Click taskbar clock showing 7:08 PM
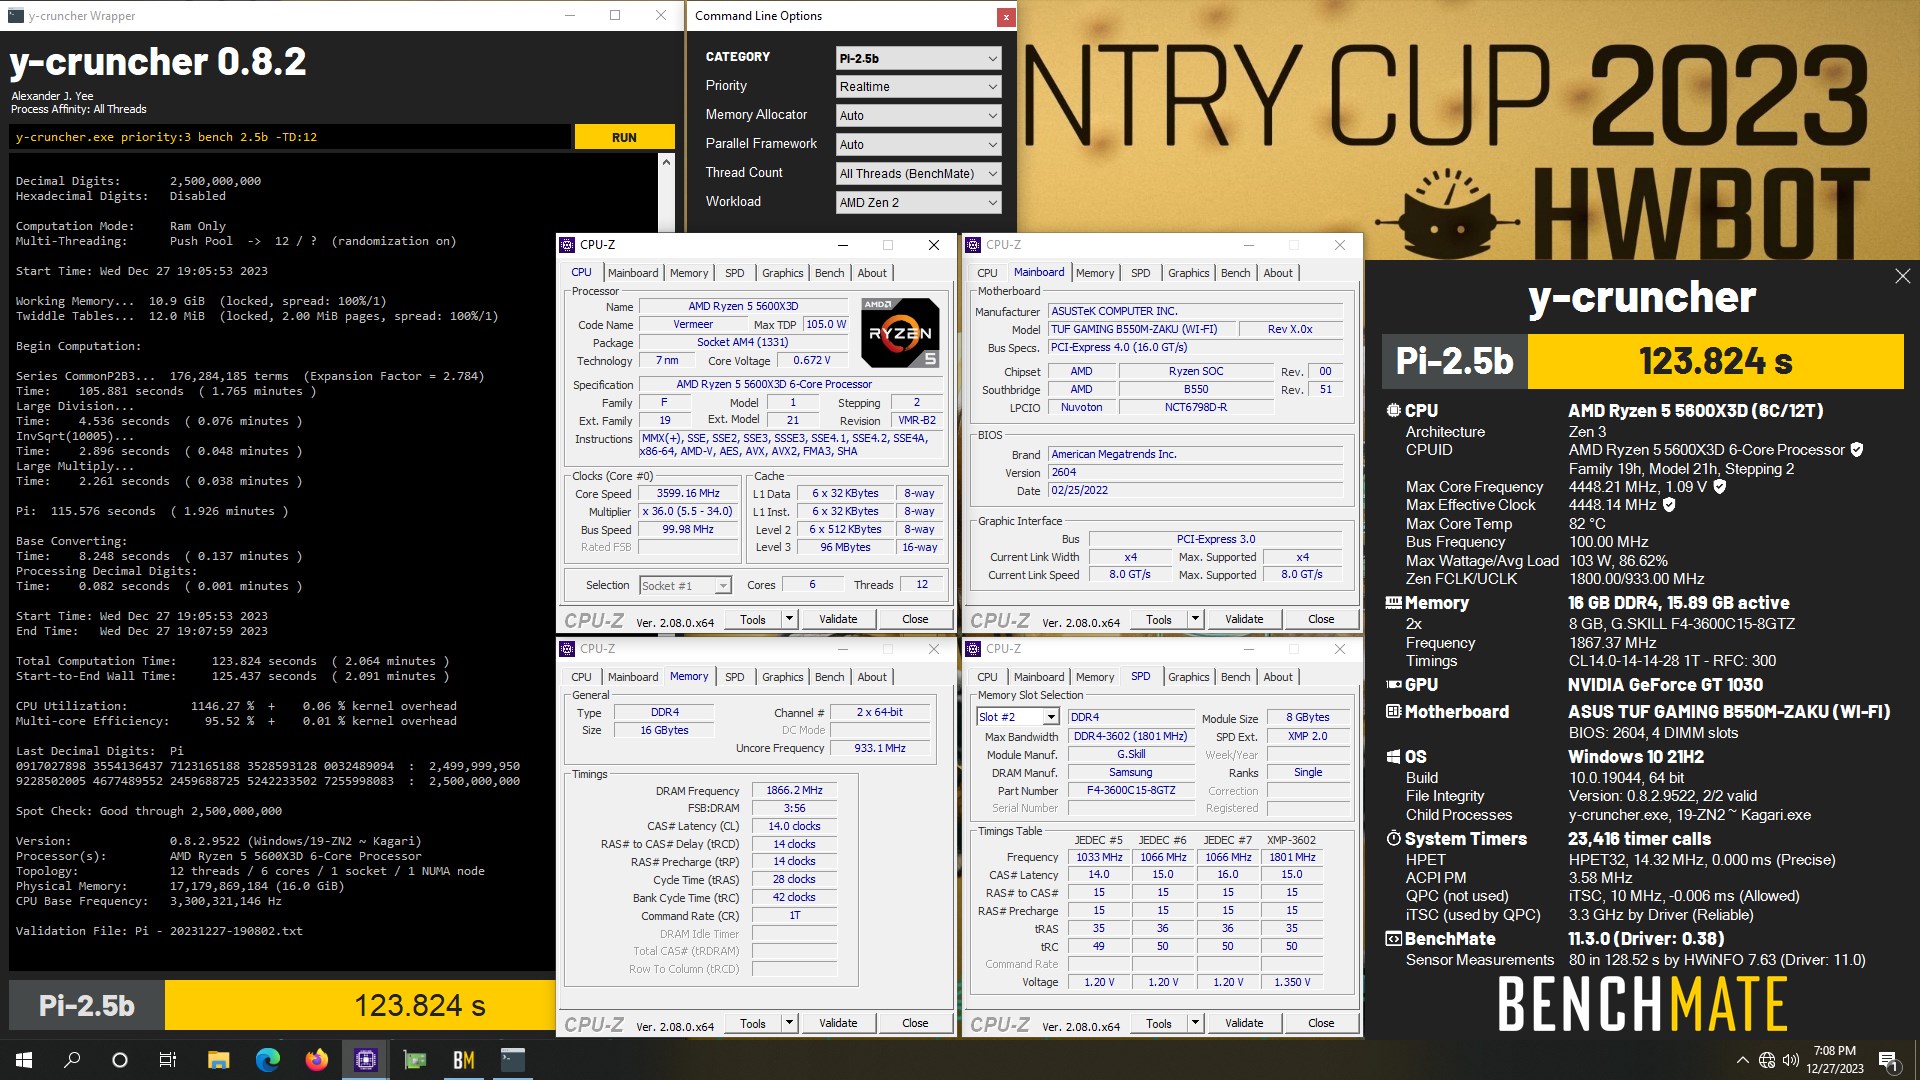Viewport: 1920px width, 1080px height. coord(1834,1060)
